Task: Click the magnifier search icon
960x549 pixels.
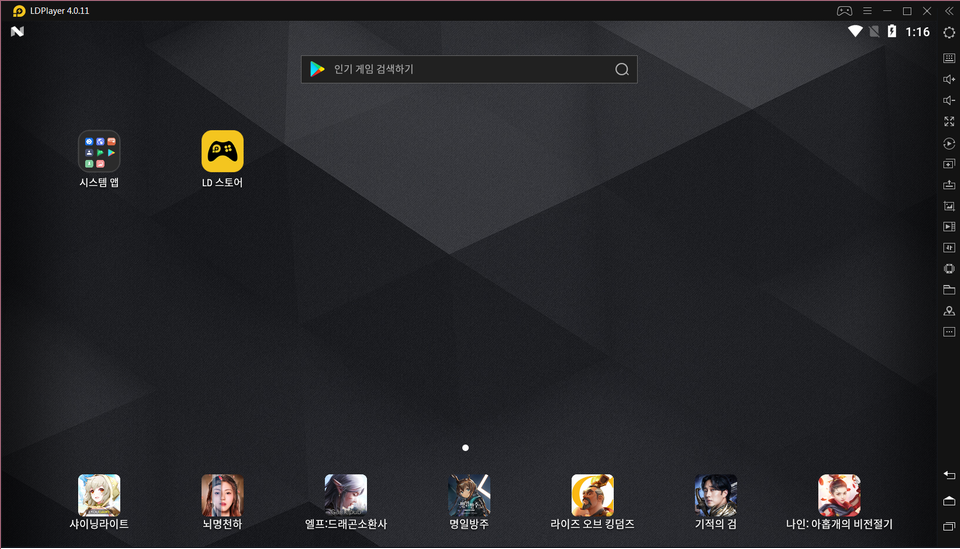Action: [x=622, y=69]
